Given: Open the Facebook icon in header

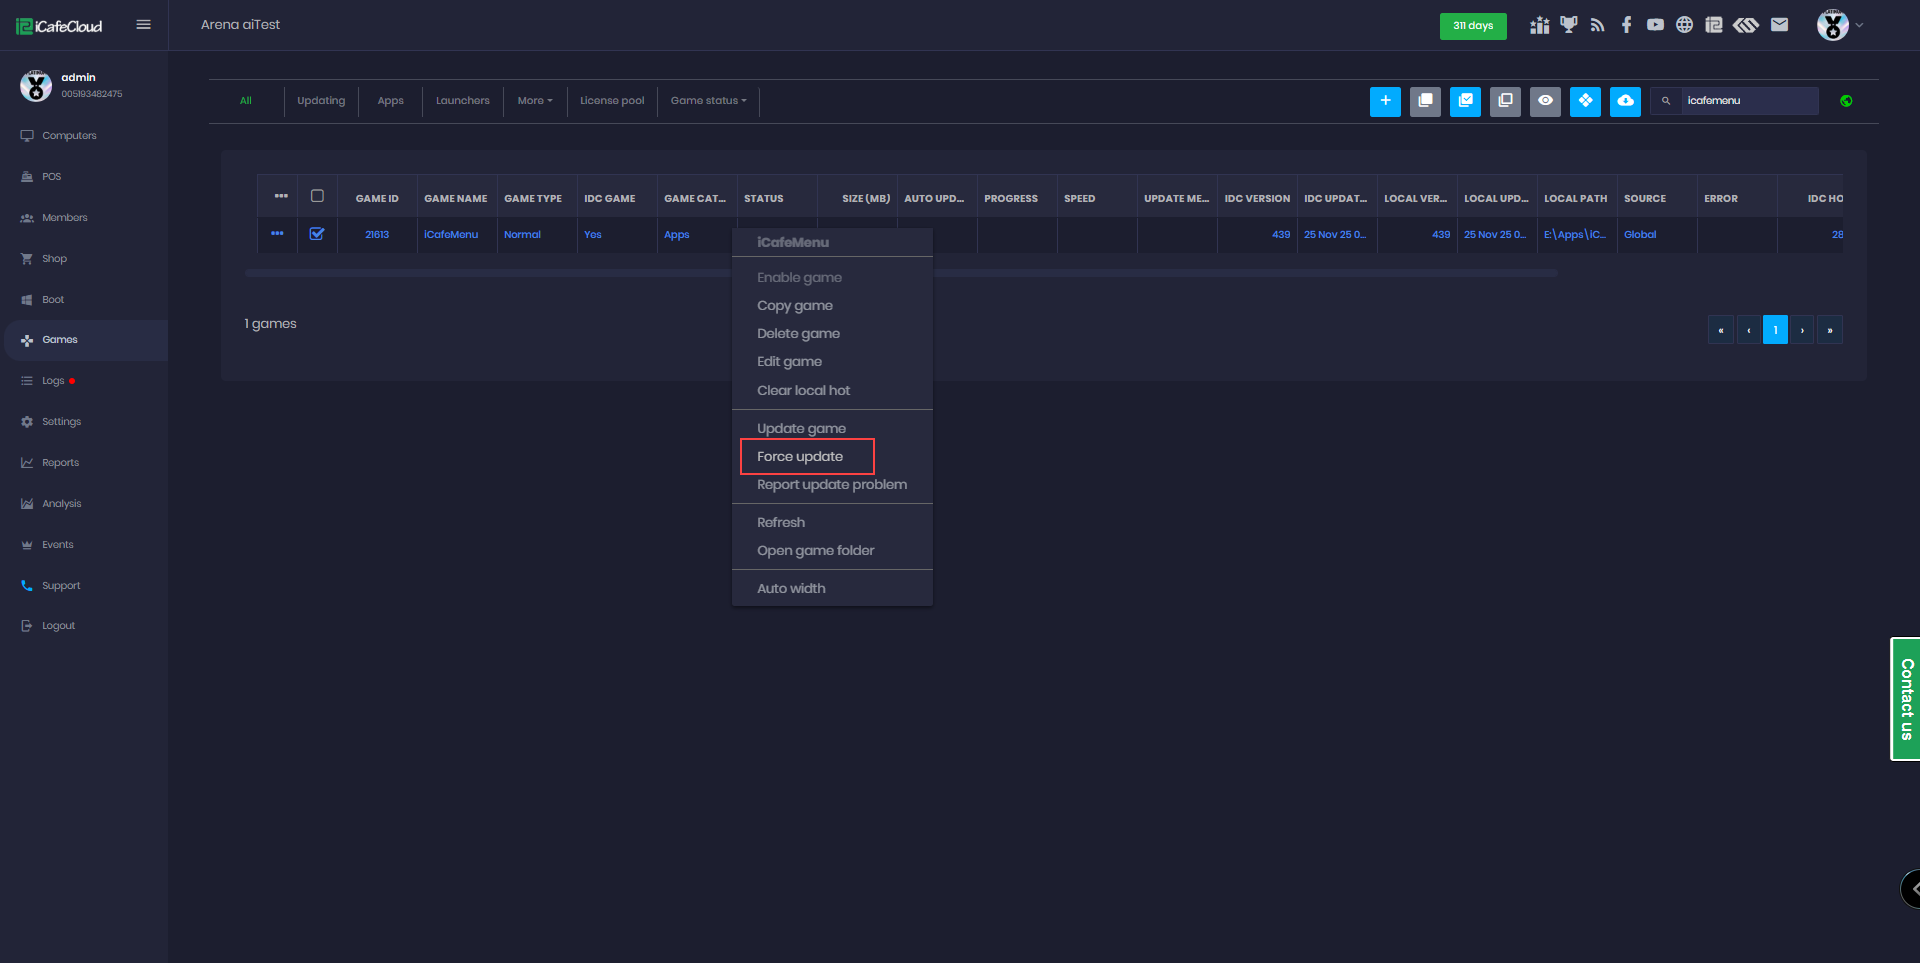Looking at the screenshot, I should [x=1626, y=25].
